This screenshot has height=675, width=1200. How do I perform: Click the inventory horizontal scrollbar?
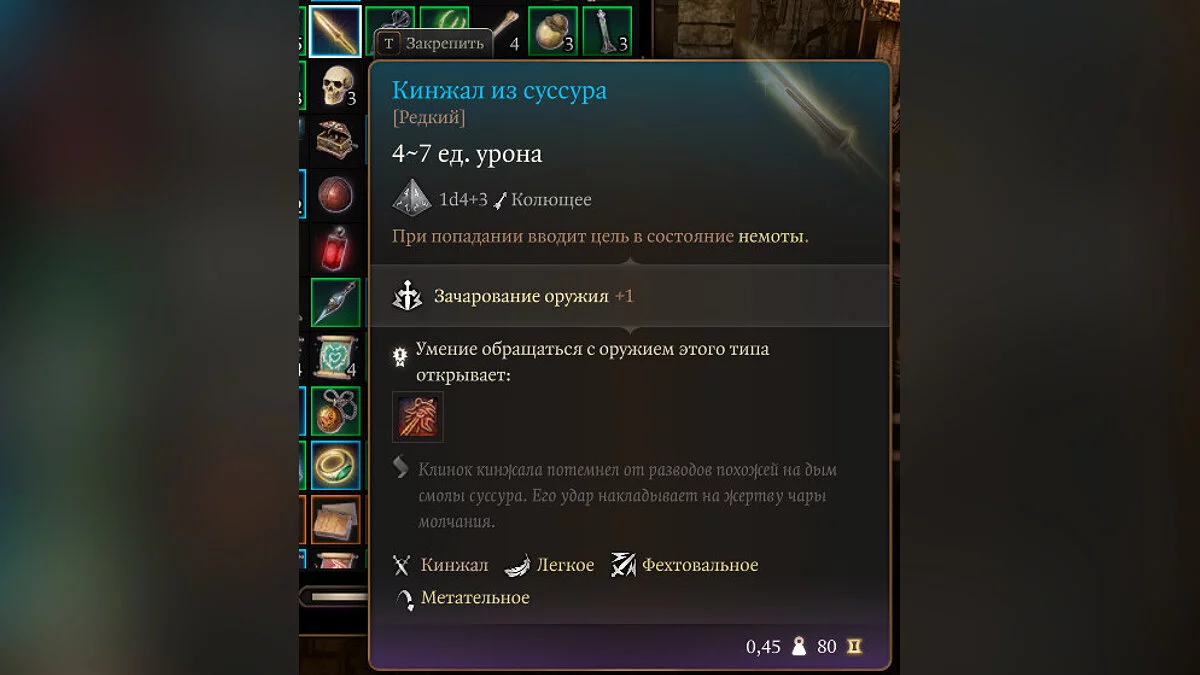click(x=334, y=596)
